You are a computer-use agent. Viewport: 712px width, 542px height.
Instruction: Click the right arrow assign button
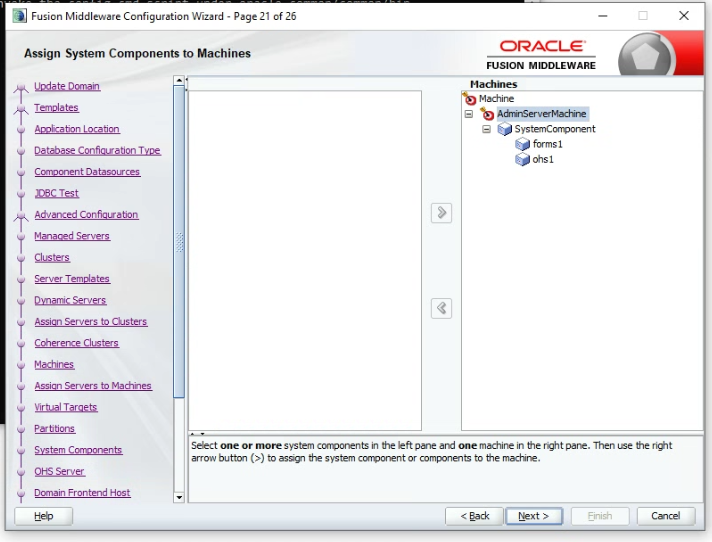click(441, 213)
